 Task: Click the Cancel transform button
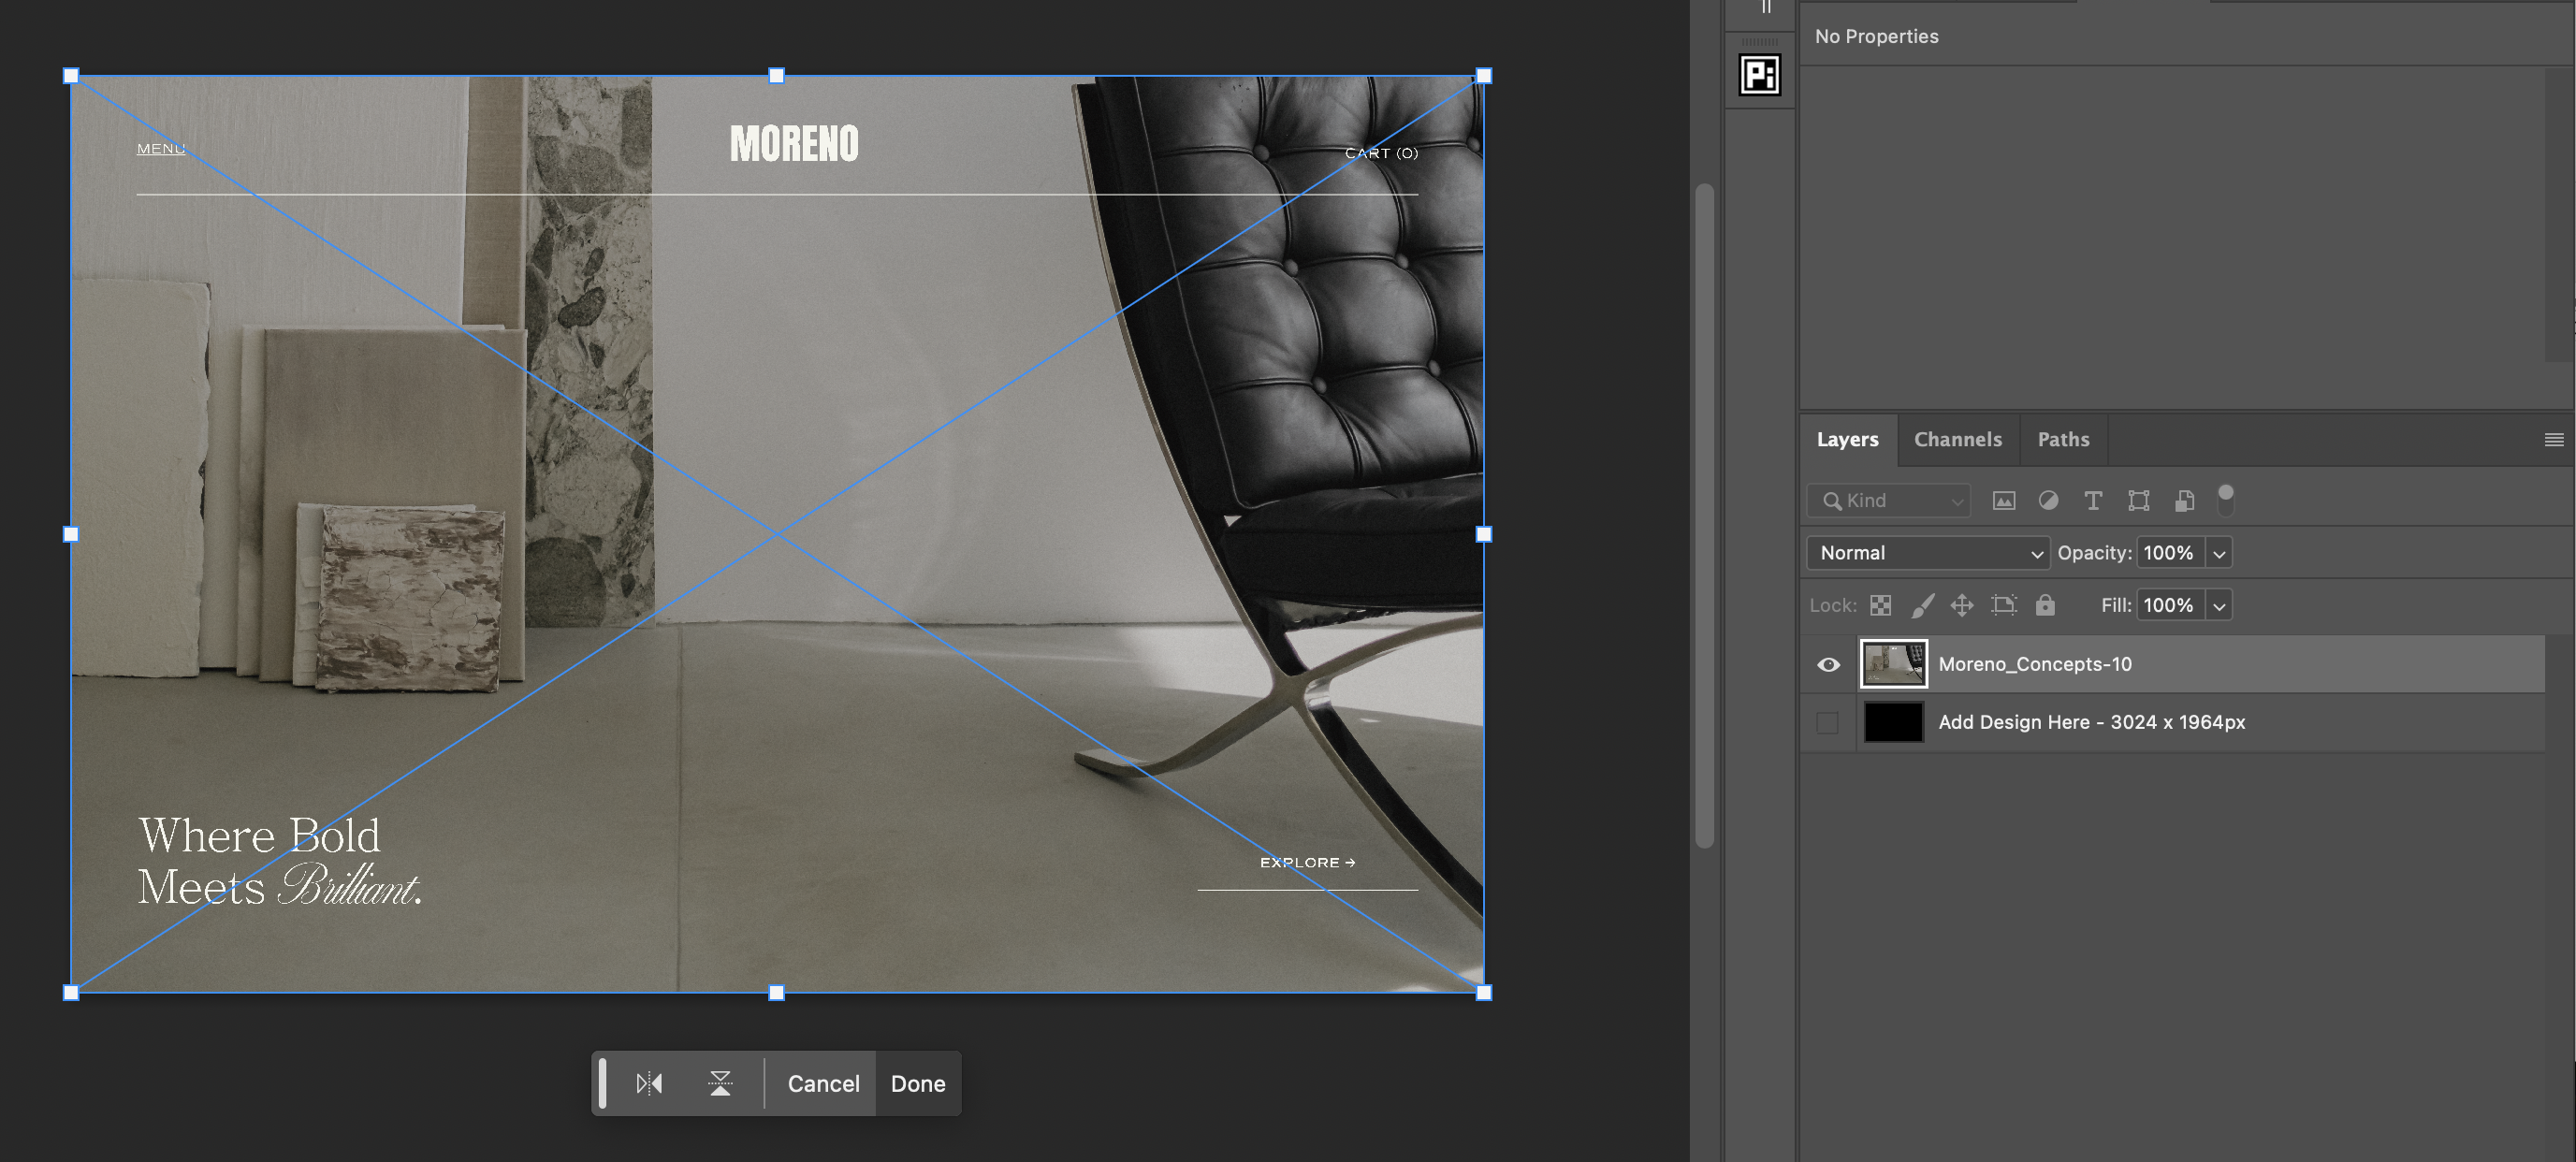[x=822, y=1083]
